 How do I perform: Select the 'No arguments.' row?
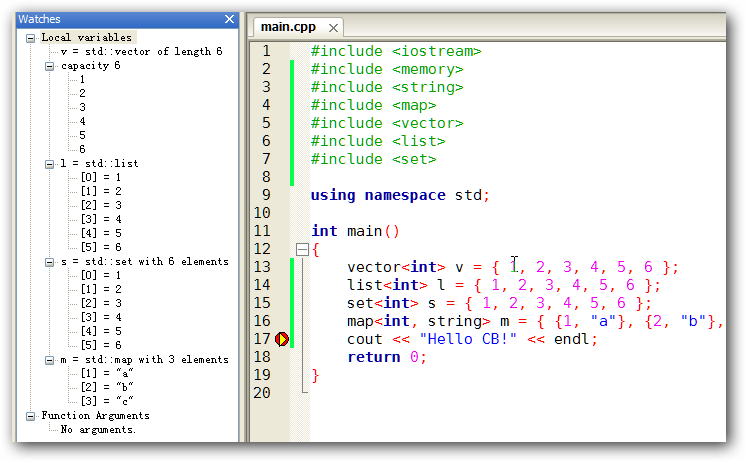point(98,430)
